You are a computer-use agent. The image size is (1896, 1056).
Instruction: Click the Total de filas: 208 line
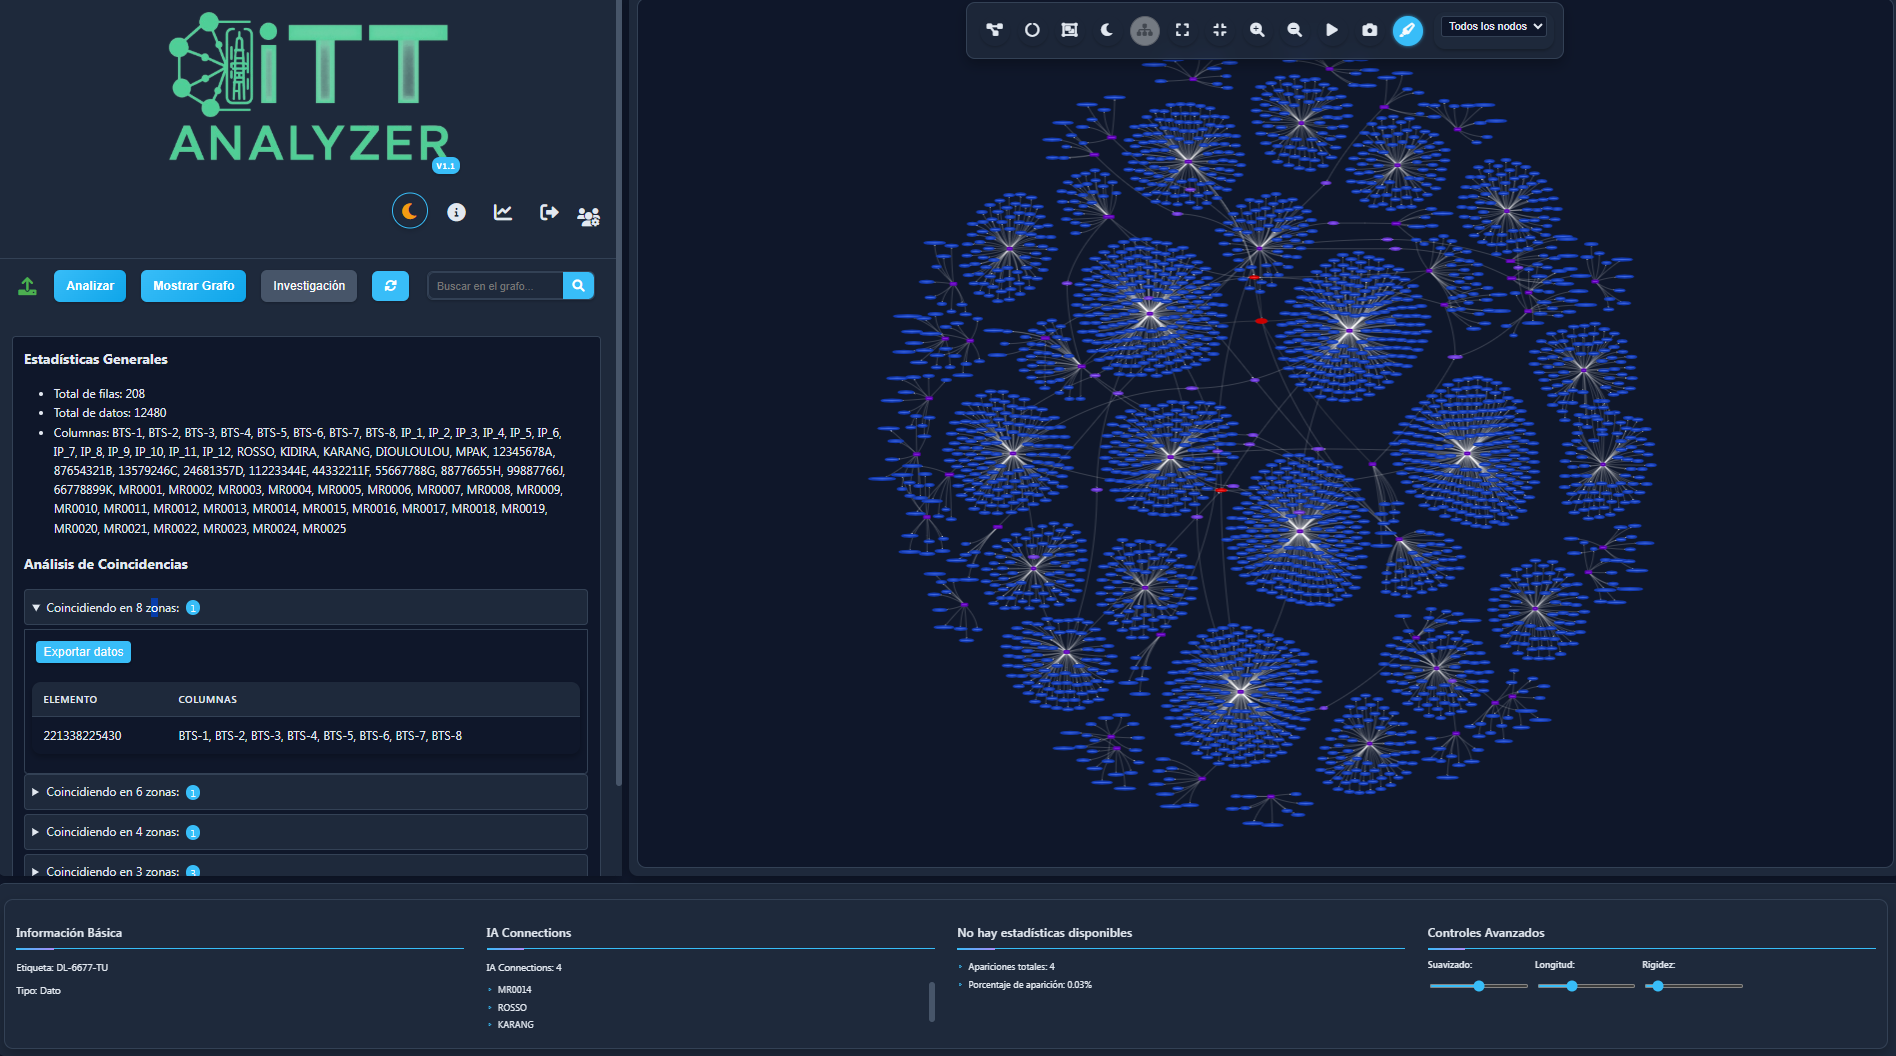pos(99,394)
